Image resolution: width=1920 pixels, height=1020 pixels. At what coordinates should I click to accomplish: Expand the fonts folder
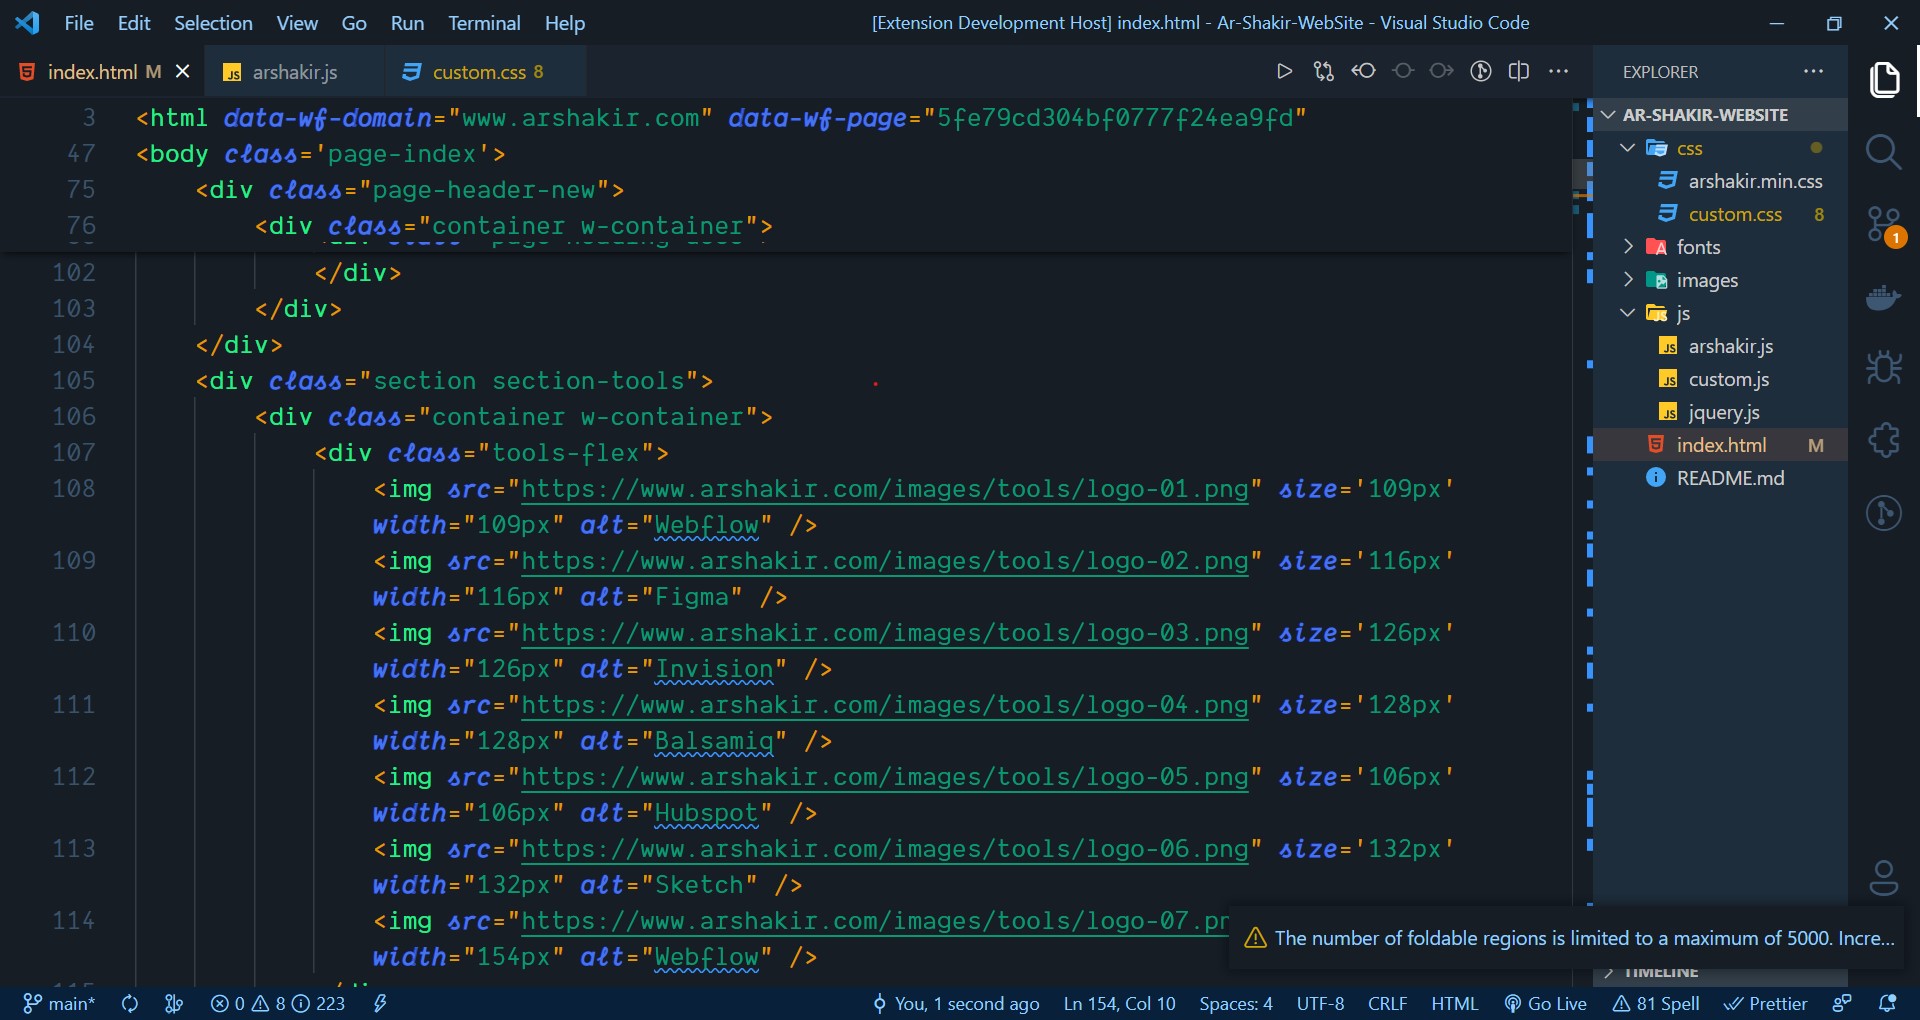point(1628,247)
